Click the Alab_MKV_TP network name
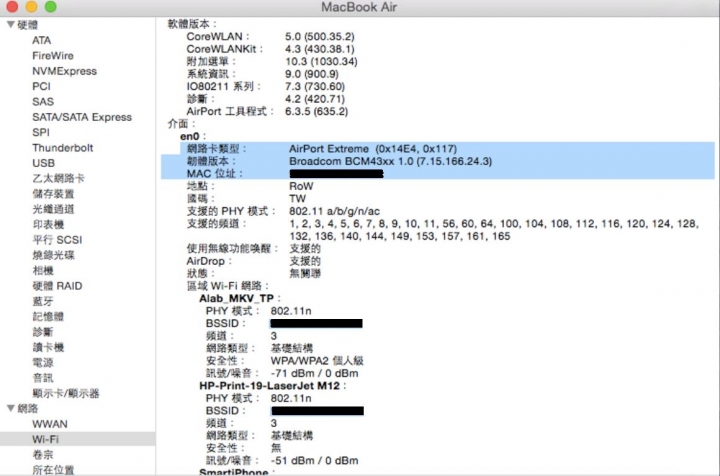 coord(236,298)
